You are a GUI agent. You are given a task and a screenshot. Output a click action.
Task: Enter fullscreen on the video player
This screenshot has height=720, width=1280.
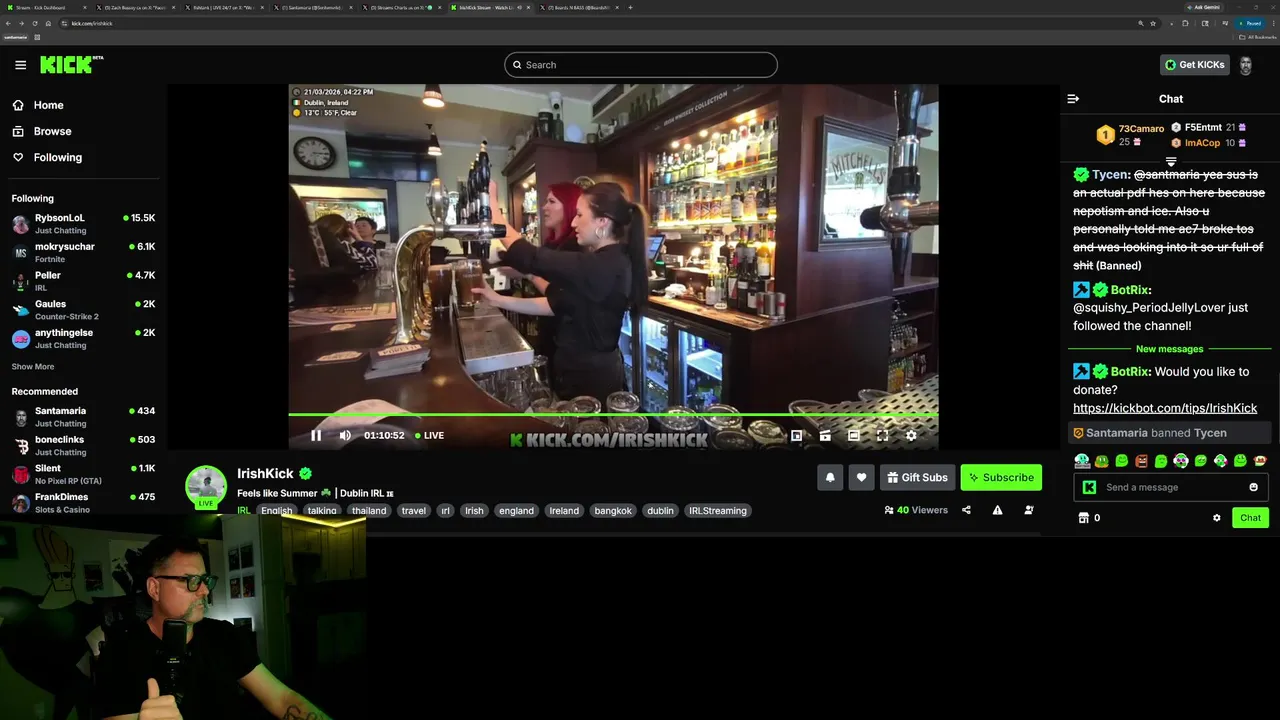(882, 435)
